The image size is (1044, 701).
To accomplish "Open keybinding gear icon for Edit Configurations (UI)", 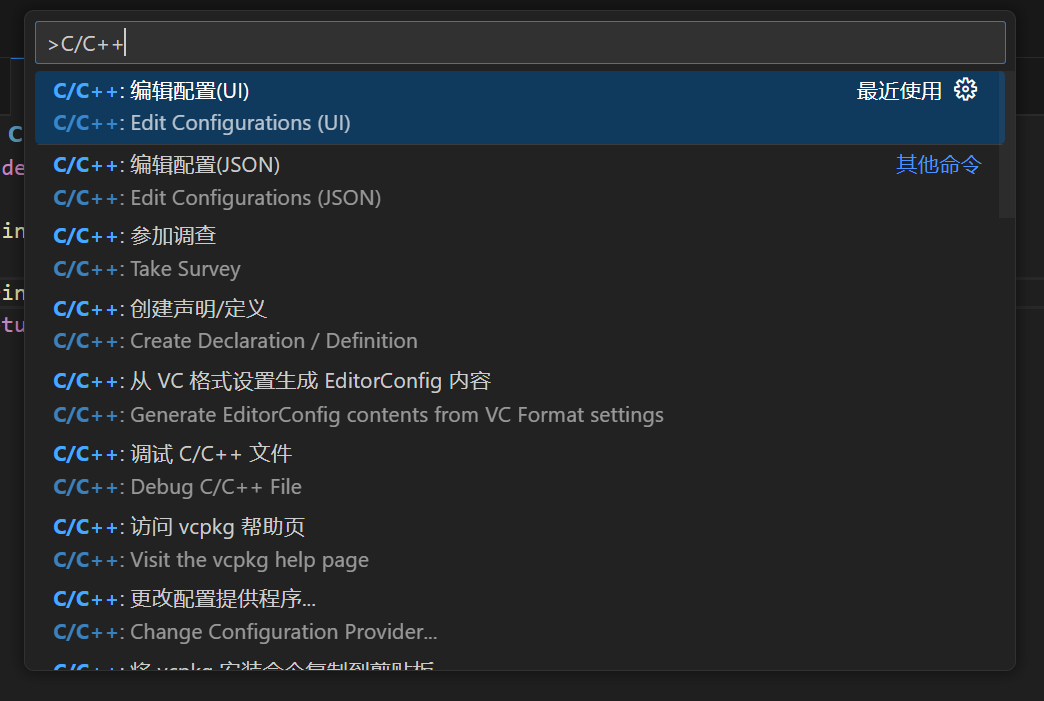I will coord(965,90).
